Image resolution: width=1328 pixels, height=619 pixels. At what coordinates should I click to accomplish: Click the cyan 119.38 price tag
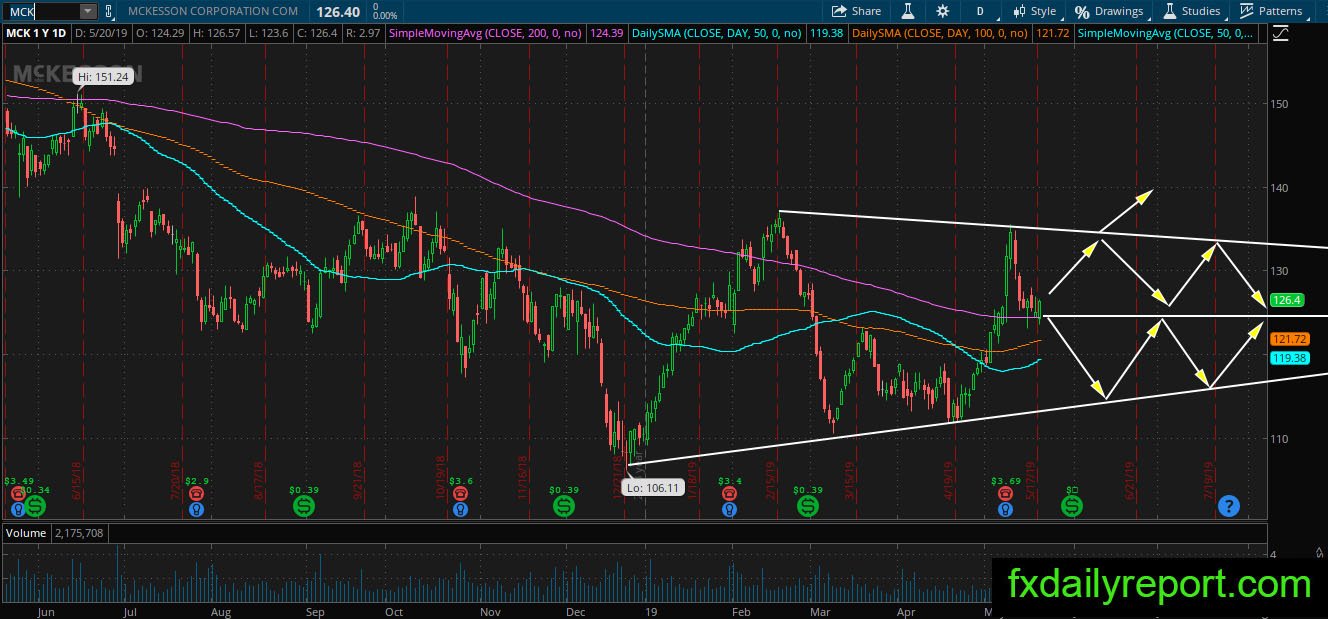[1289, 357]
